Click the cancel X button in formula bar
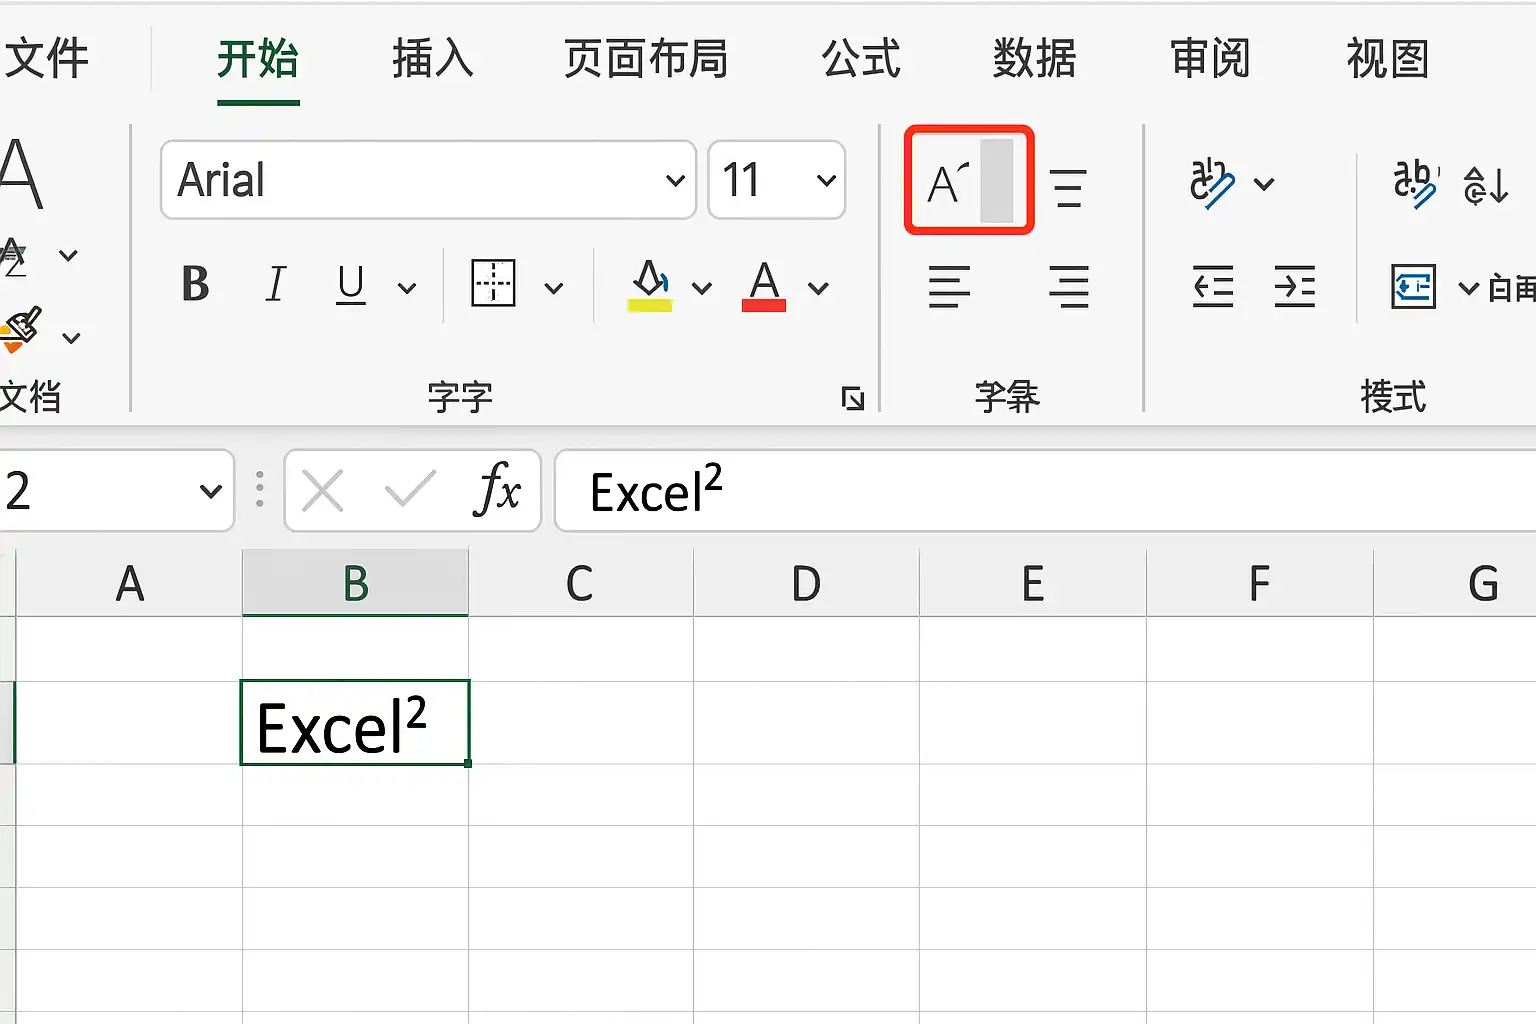The height and width of the screenshot is (1024, 1536). (x=322, y=491)
